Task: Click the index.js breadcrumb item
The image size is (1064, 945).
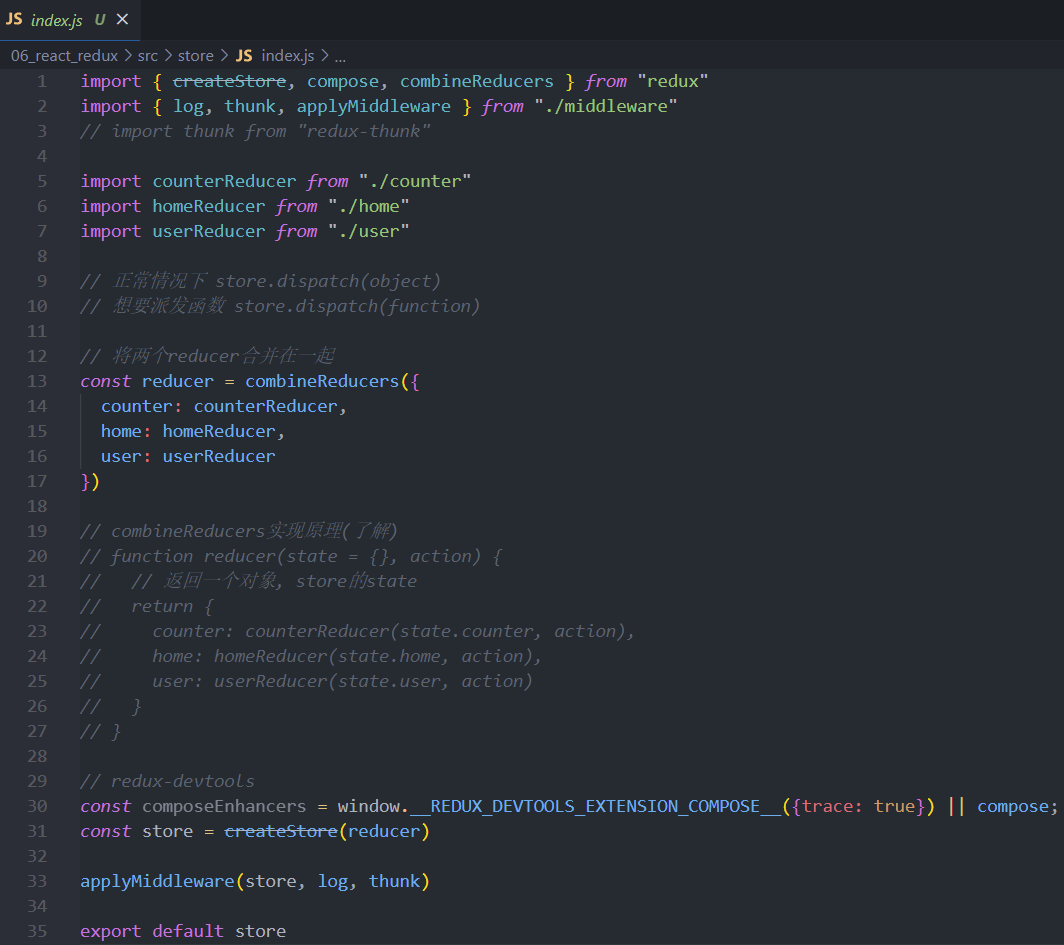Action: (x=288, y=56)
